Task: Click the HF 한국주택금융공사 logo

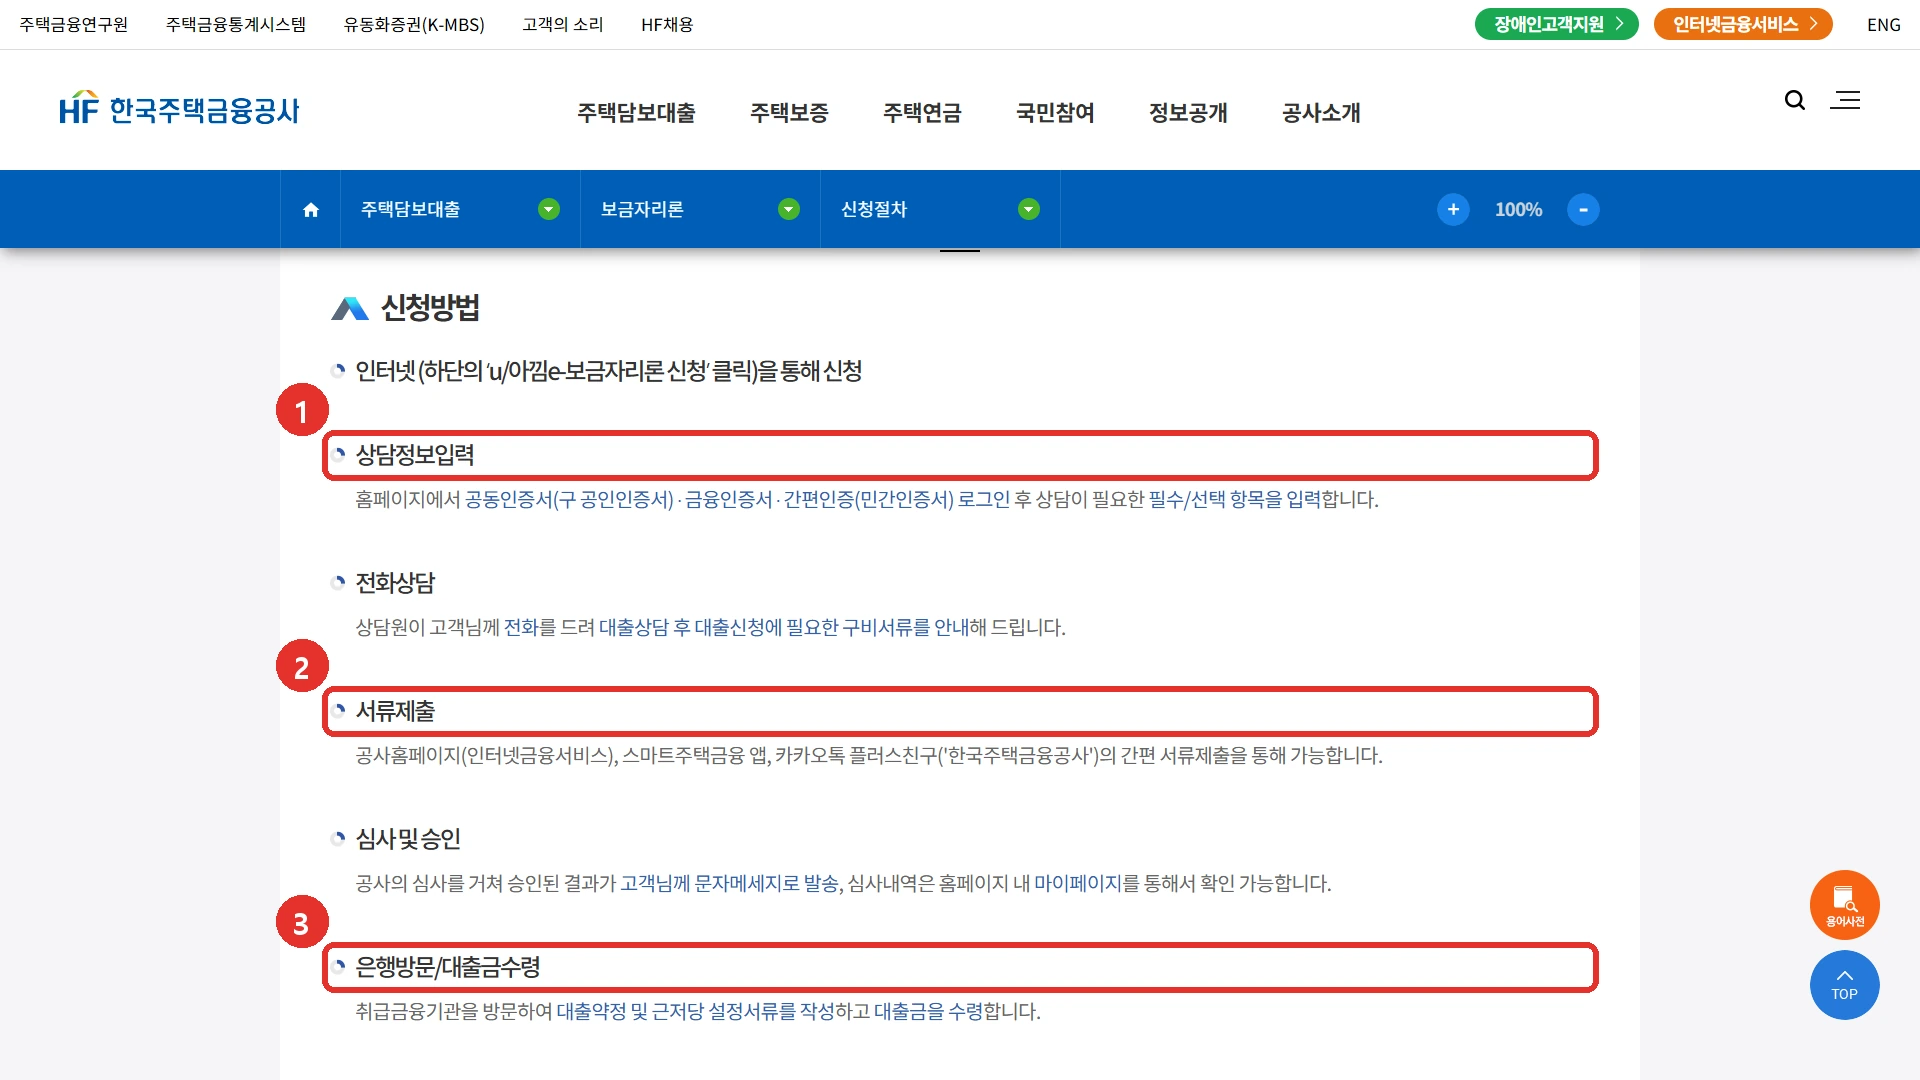Action: (x=179, y=109)
